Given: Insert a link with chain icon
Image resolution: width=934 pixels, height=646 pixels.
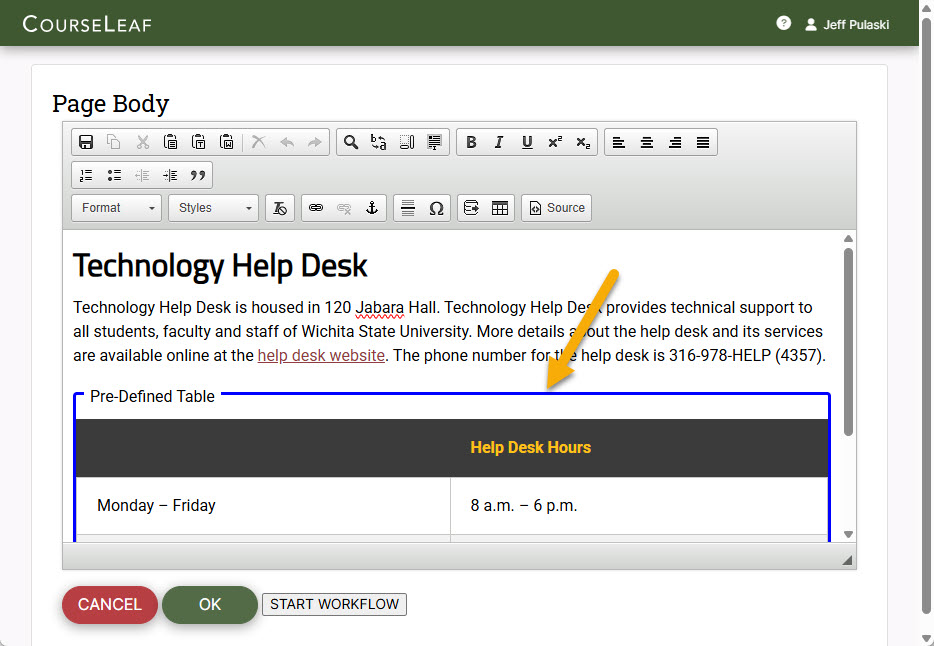Looking at the screenshot, I should pyautogui.click(x=316, y=208).
